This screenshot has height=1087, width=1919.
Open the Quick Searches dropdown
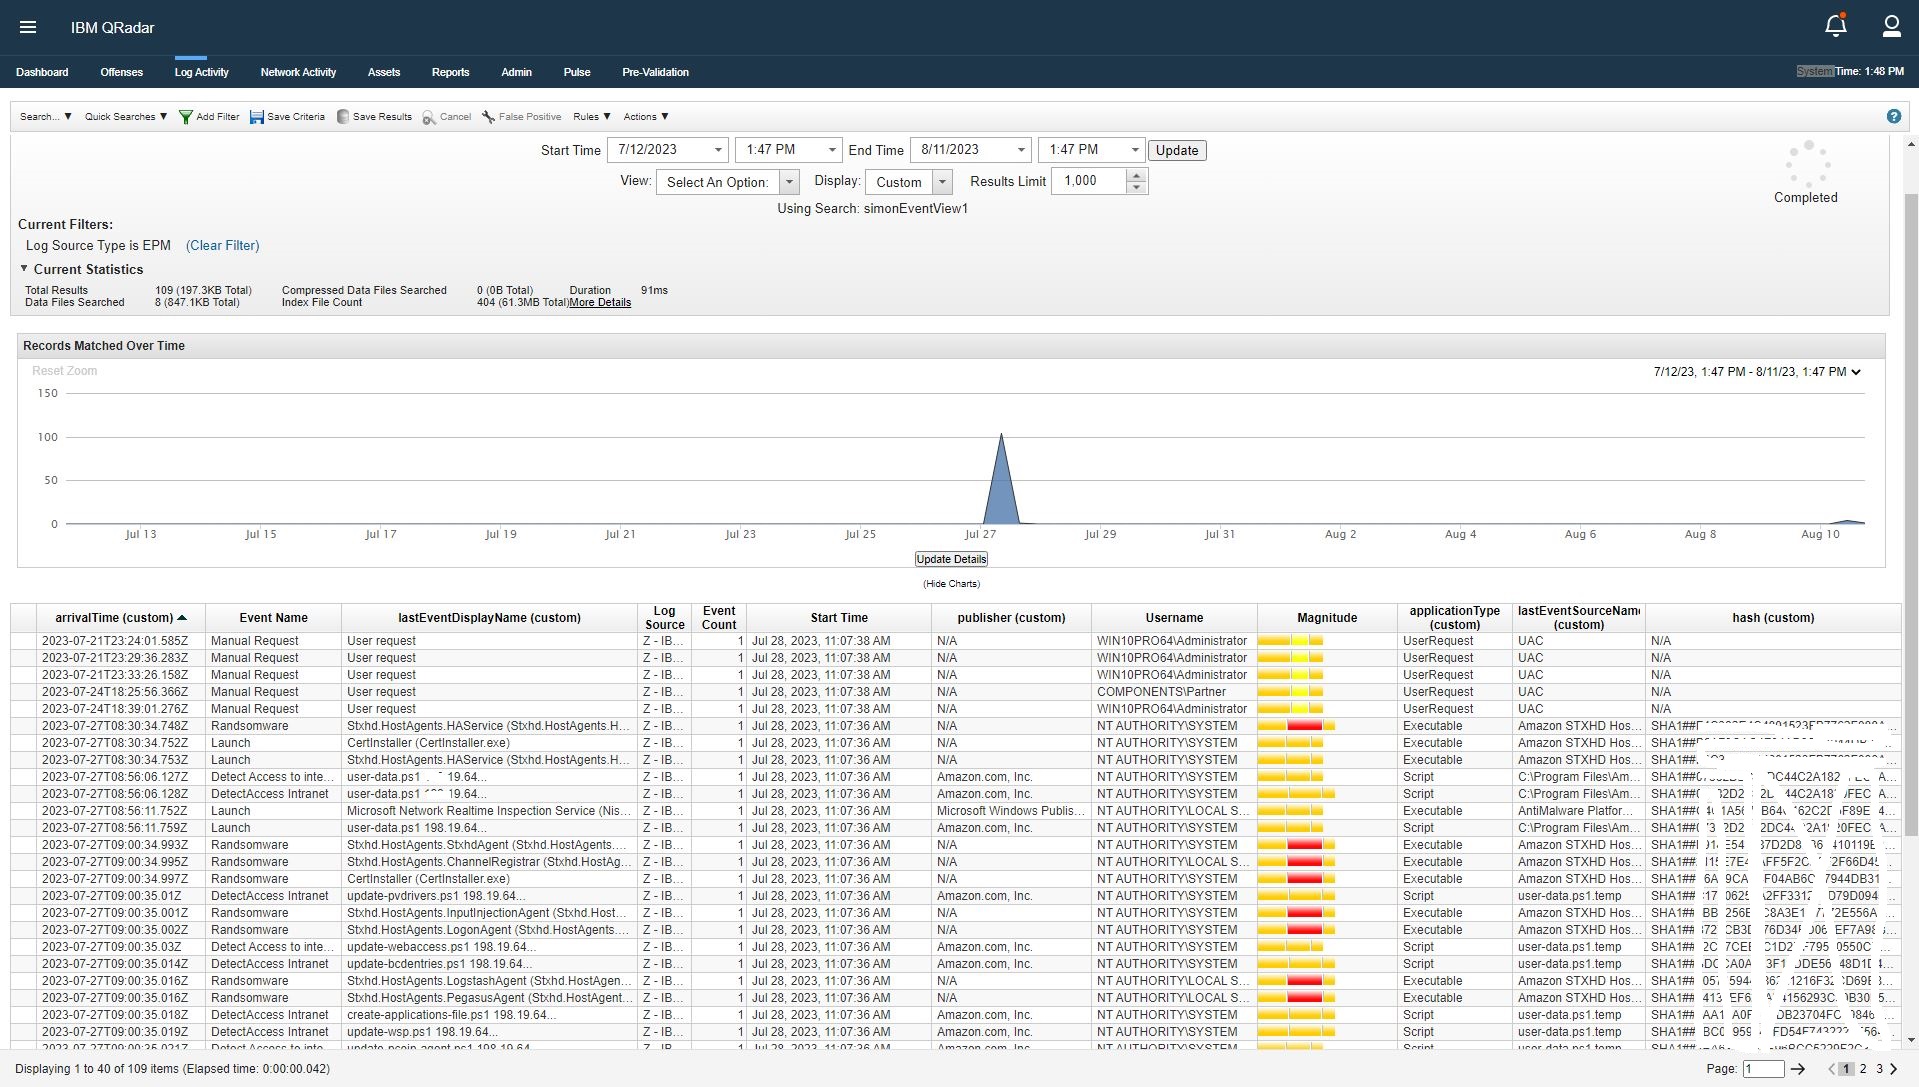tap(124, 117)
